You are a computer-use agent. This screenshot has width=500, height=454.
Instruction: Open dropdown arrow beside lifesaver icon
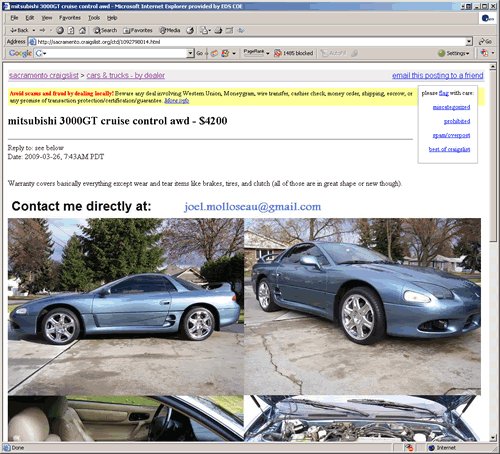pos(493,53)
